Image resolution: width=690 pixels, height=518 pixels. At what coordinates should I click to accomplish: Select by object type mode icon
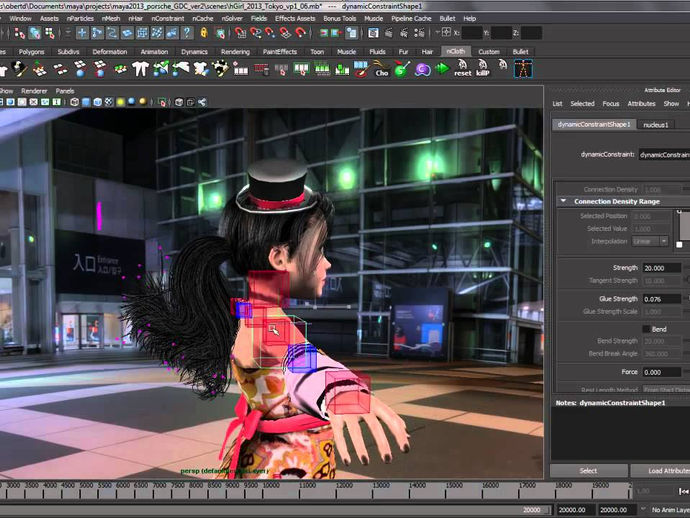35,33
